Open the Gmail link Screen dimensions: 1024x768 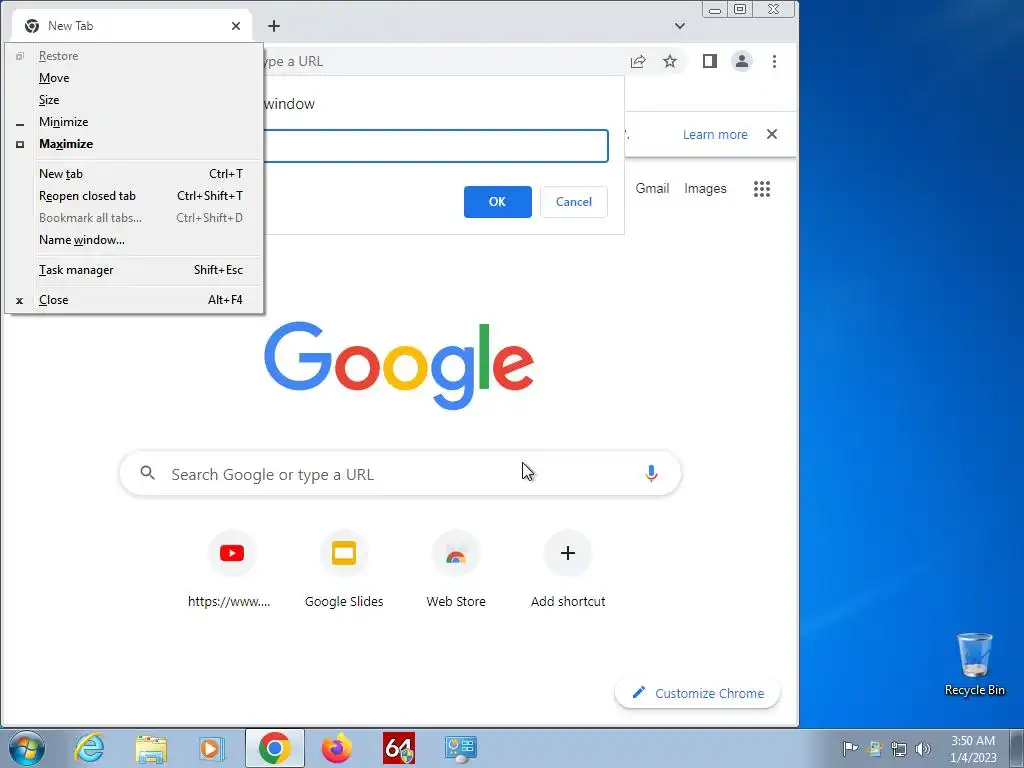coord(652,188)
